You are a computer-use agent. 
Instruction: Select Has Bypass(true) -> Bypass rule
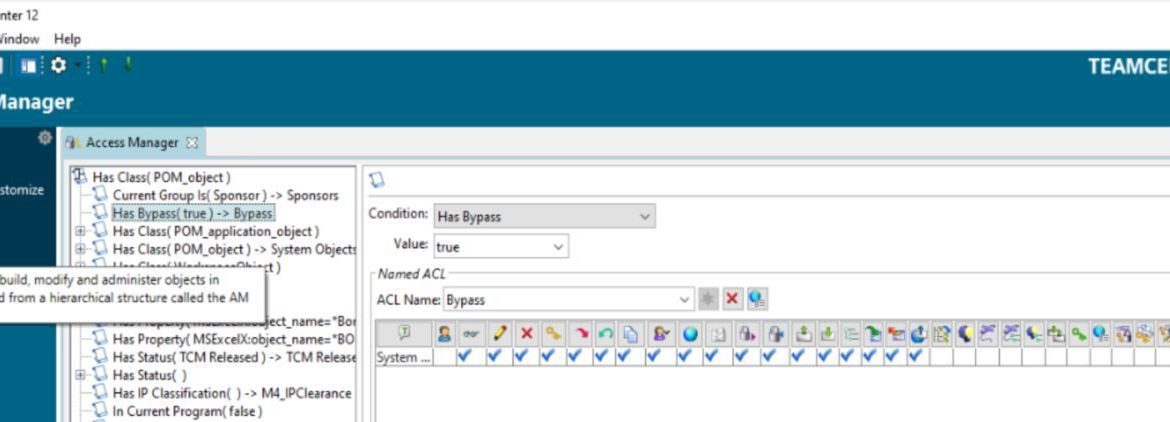coord(193,213)
